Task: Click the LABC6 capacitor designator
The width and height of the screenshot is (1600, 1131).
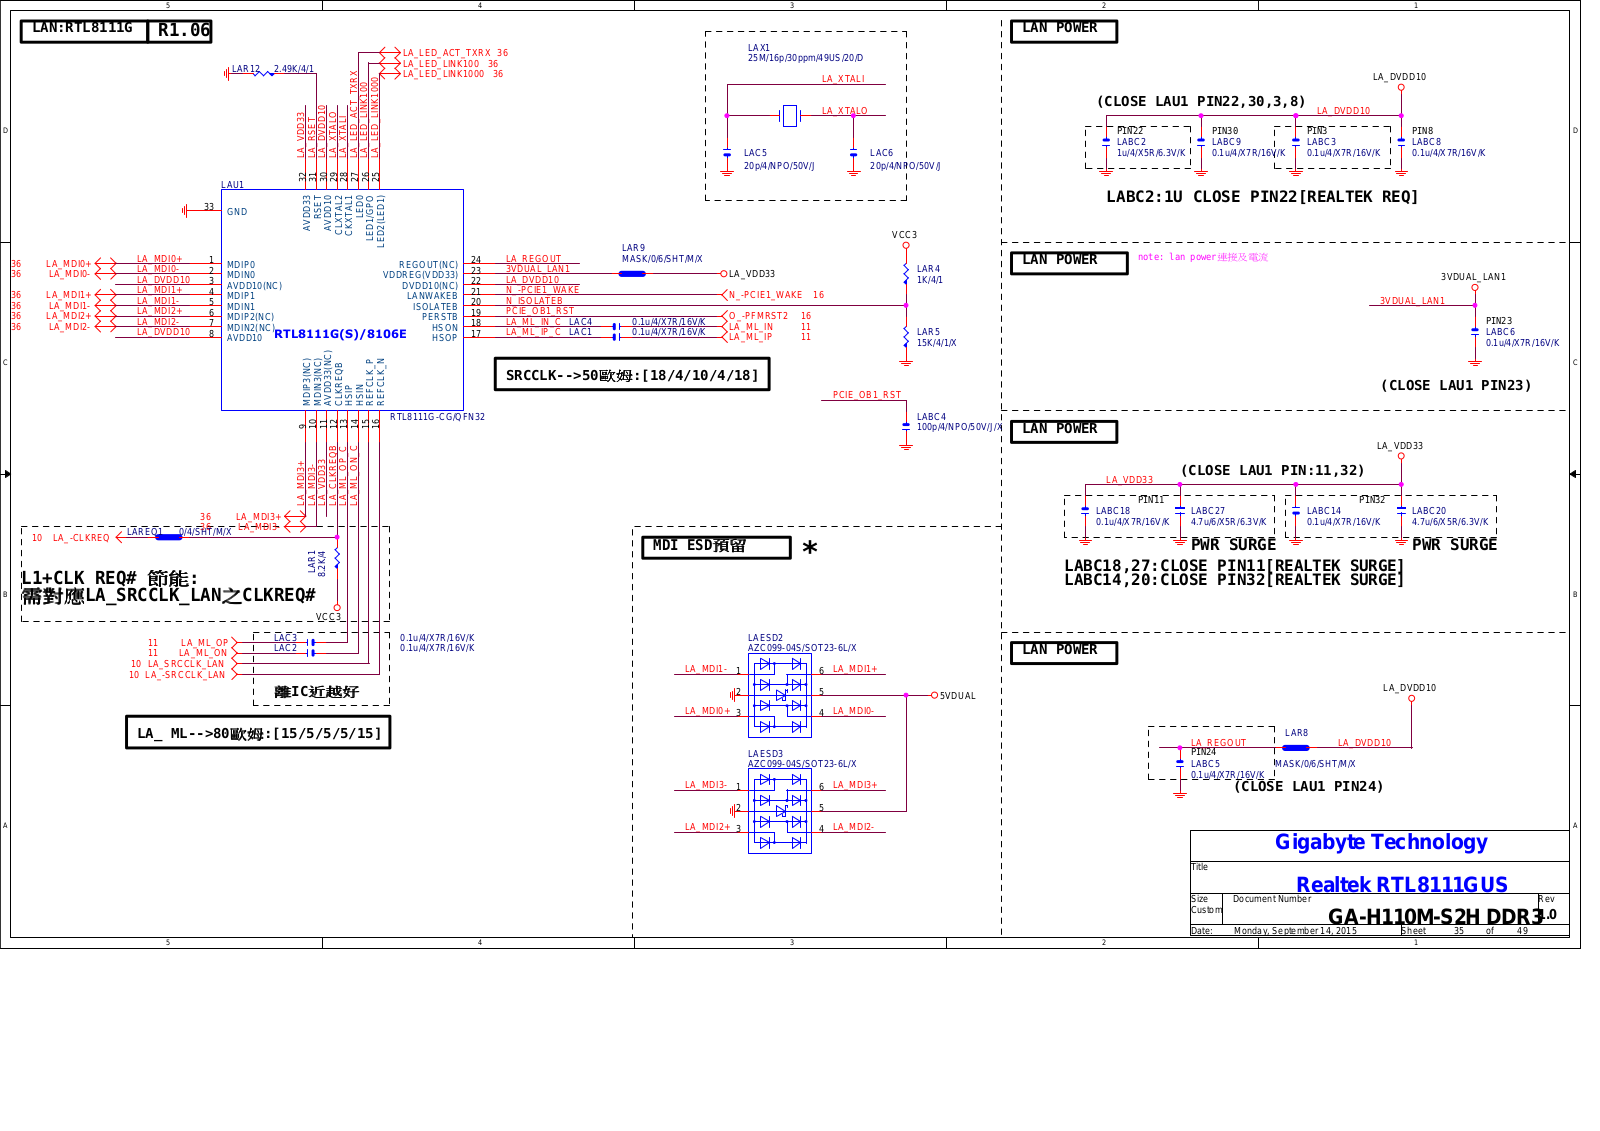Action: [1500, 332]
